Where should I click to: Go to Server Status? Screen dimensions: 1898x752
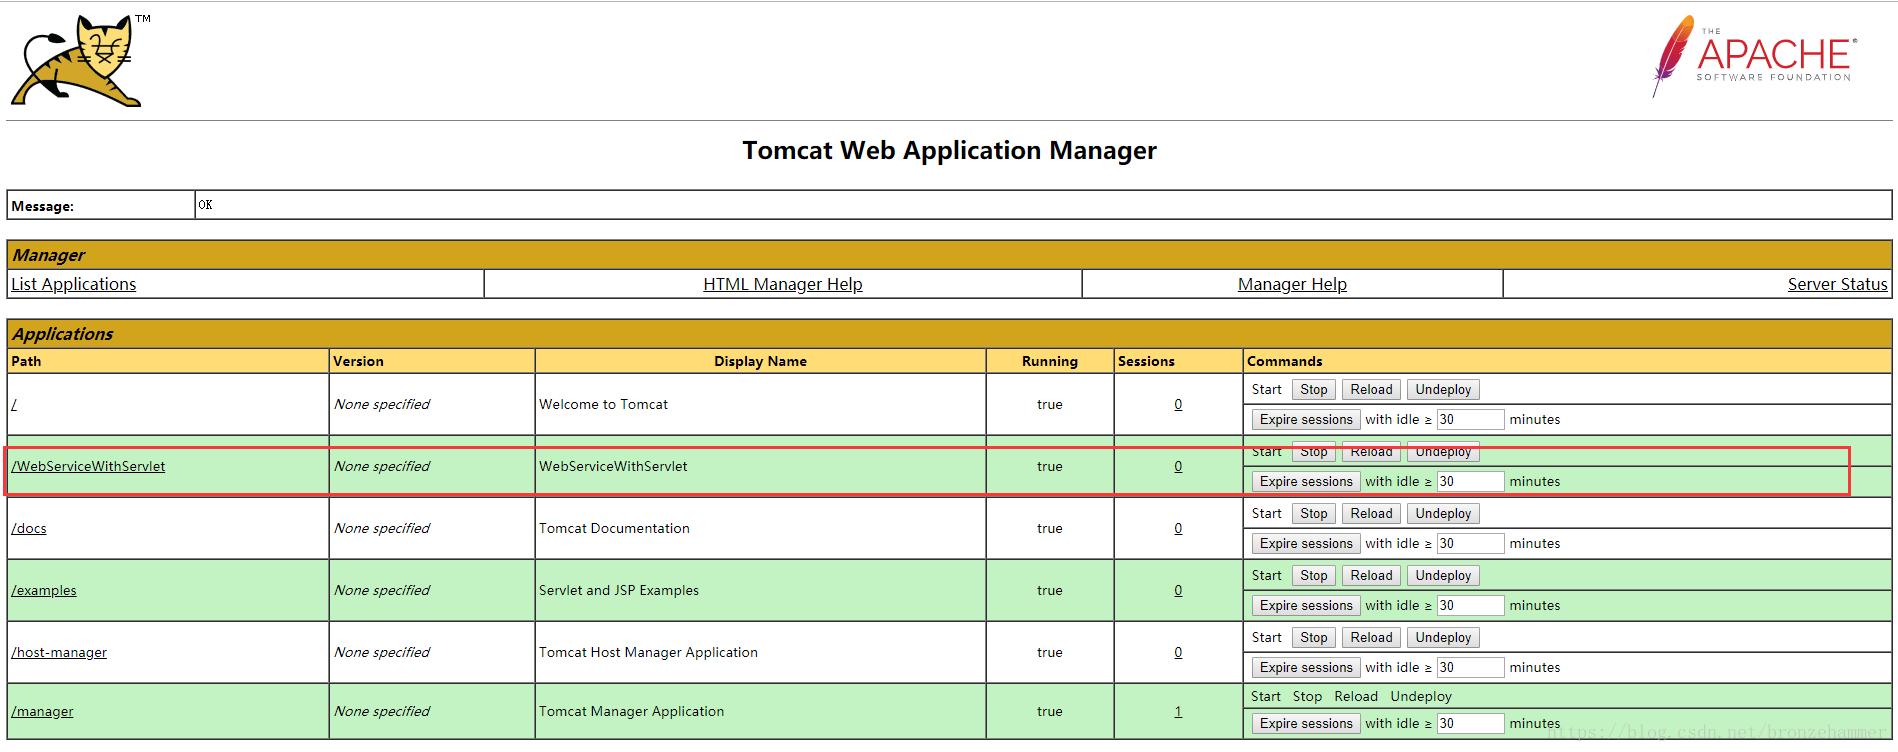click(x=1837, y=284)
